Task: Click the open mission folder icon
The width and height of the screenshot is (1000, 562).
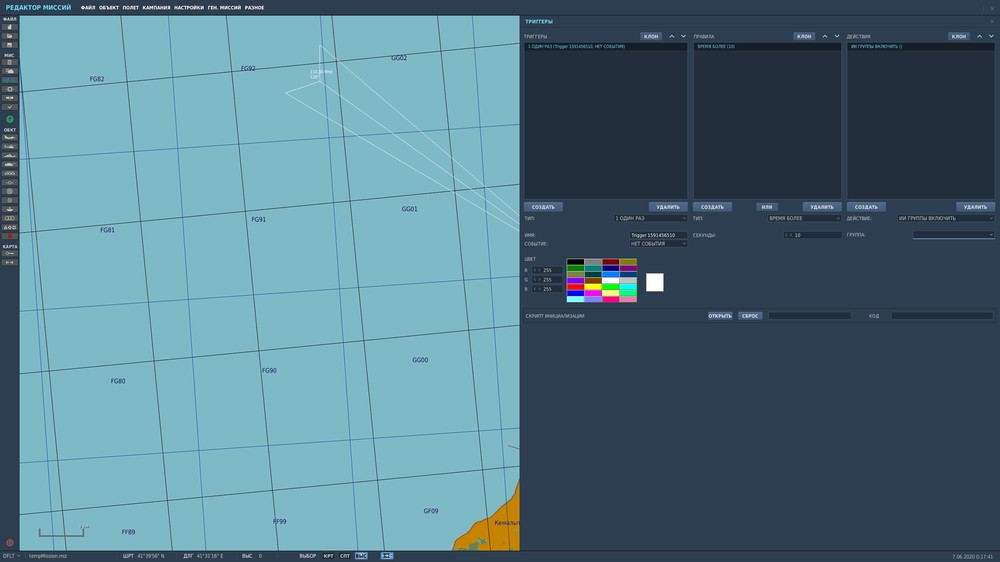Action: [10, 36]
